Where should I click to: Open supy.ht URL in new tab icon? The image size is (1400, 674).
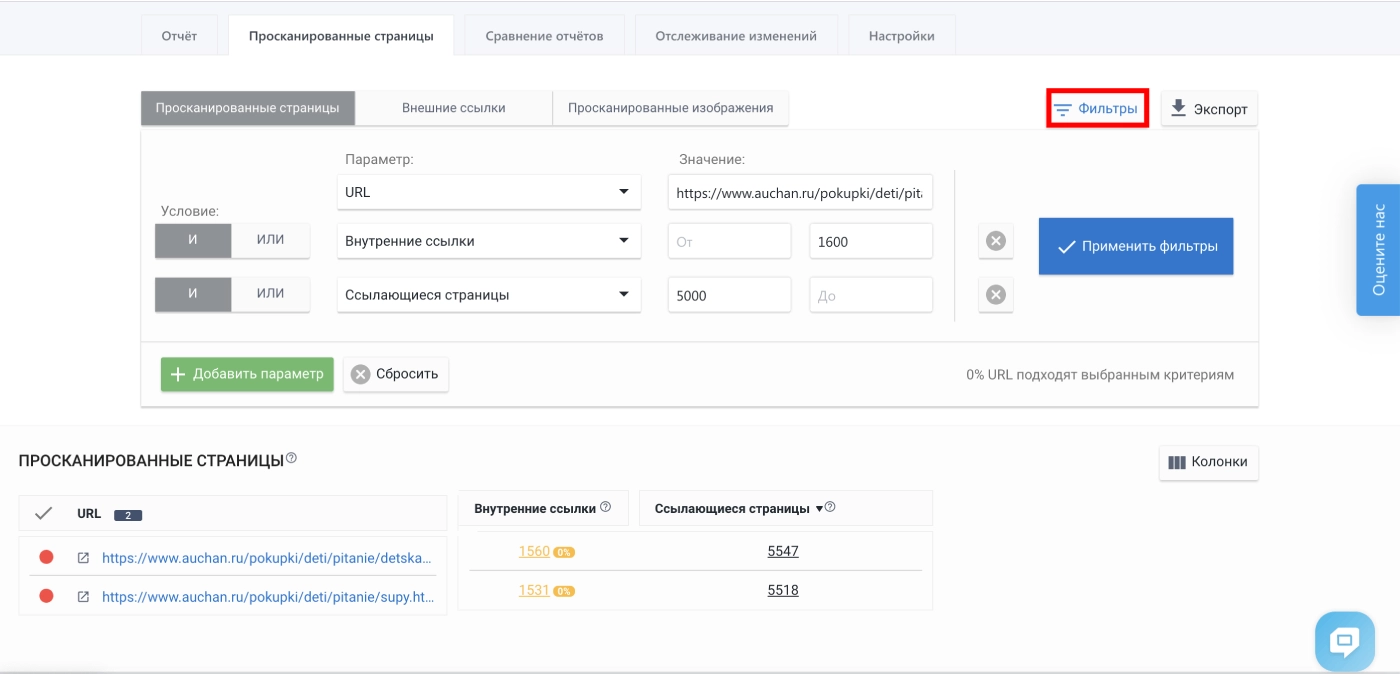pyautogui.click(x=83, y=596)
